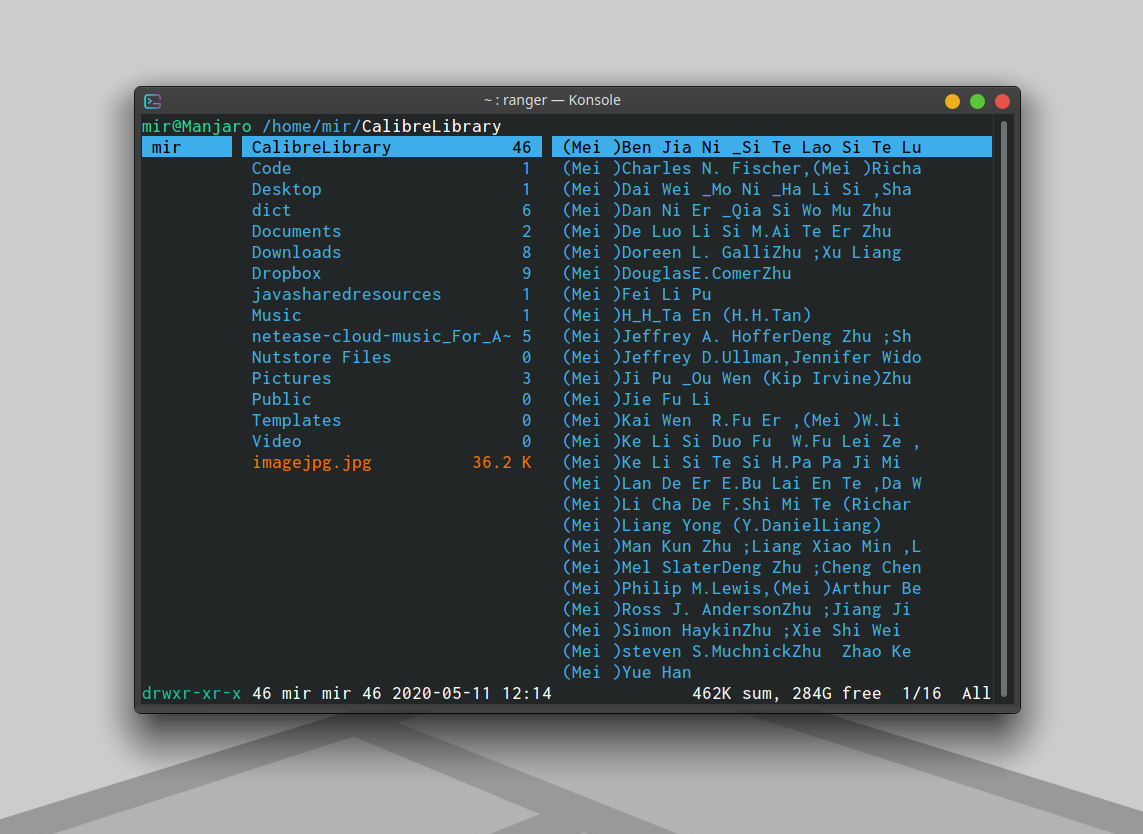
Task: Select the 'mir' parent directory entry
Action: [x=187, y=147]
